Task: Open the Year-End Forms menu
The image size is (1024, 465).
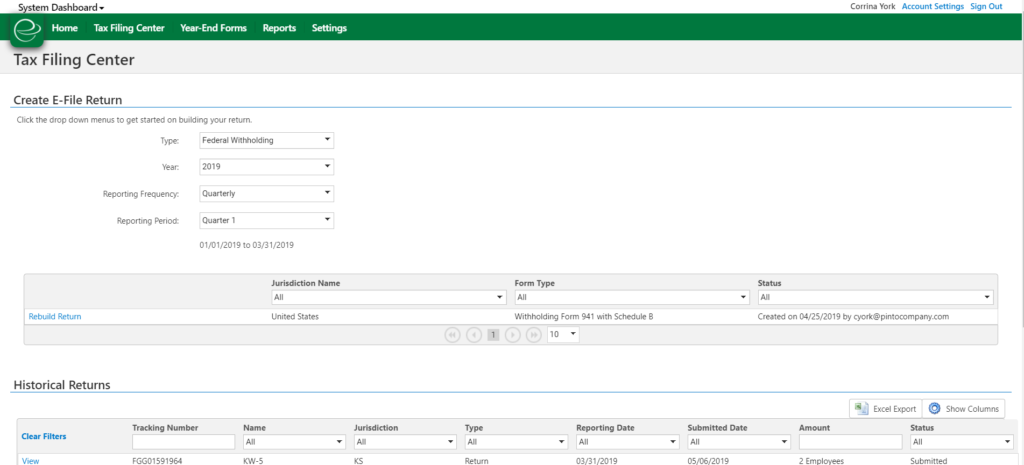Action: click(213, 28)
